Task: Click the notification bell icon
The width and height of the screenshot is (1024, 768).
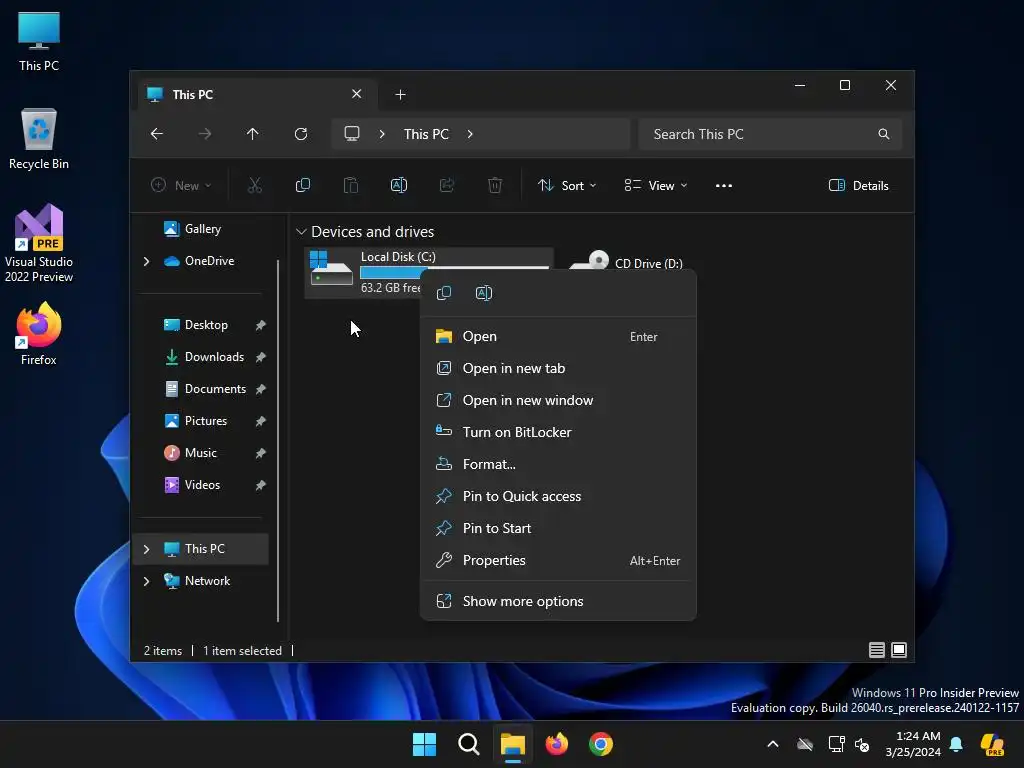Action: (x=956, y=744)
